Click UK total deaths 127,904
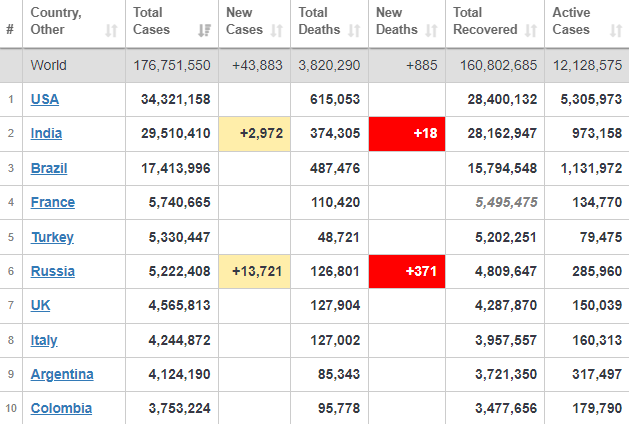 coord(335,305)
